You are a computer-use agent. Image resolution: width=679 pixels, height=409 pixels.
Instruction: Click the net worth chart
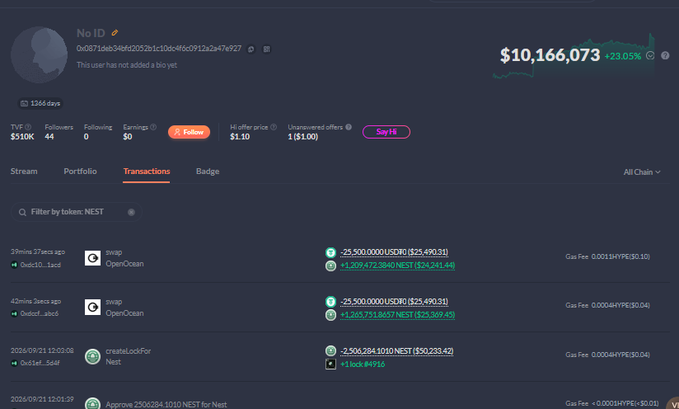574,55
